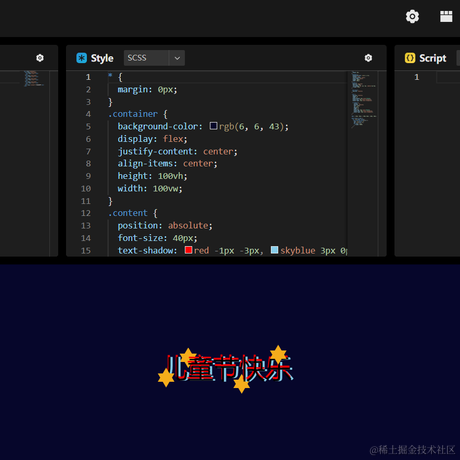This screenshot has width=460, height=460.
Task: Click the 儿童节快乐 preview text
Action: click(229, 368)
